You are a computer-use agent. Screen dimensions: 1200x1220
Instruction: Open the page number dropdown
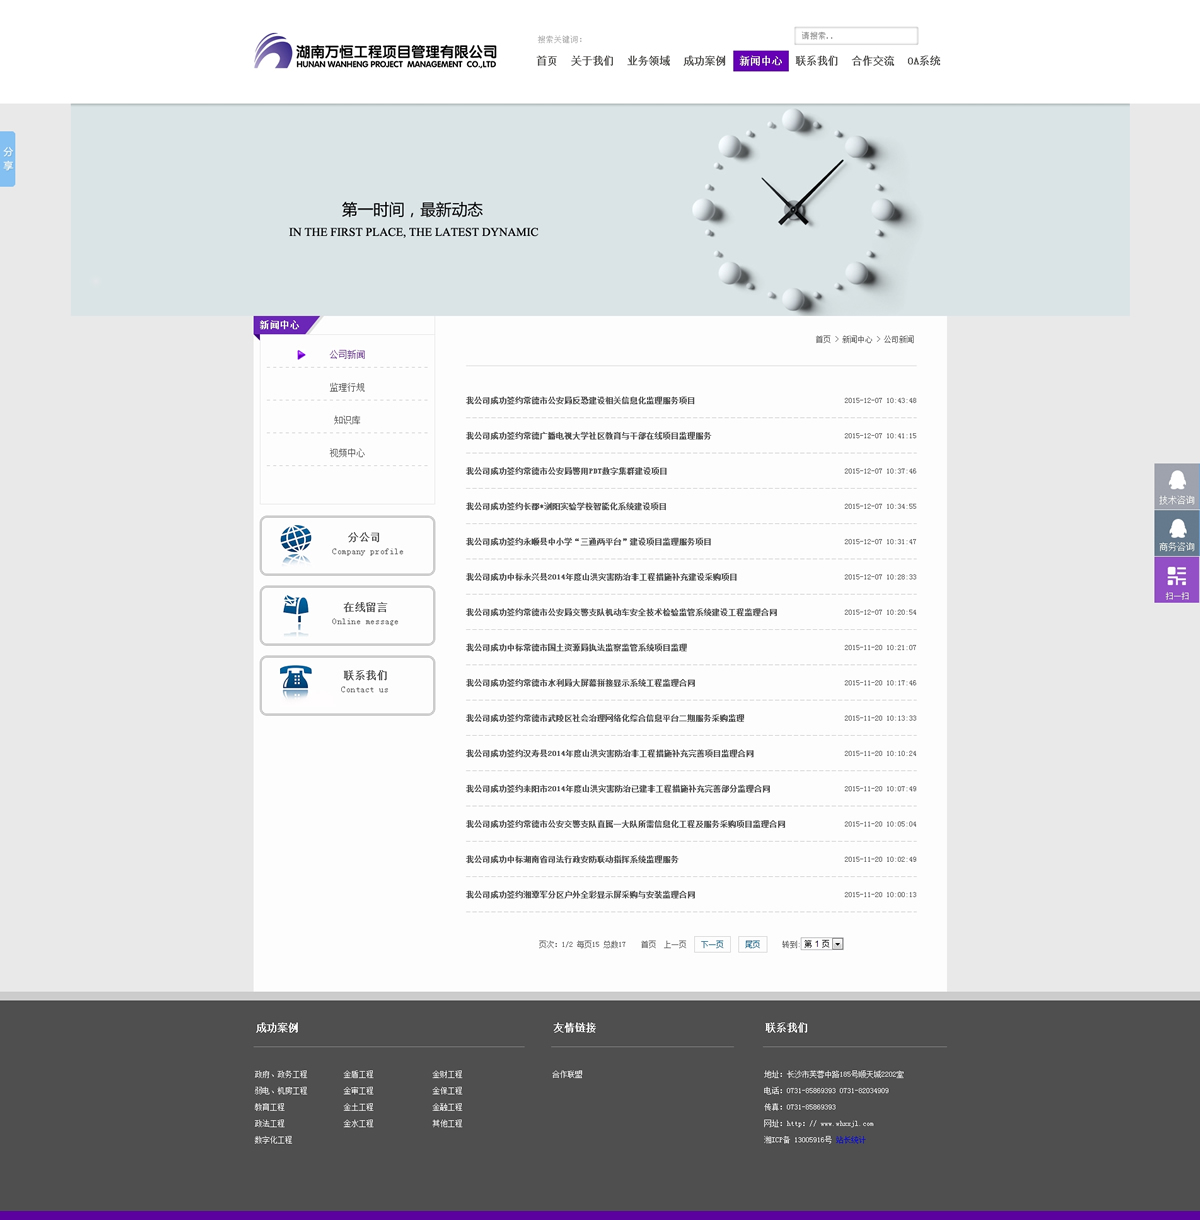pyautogui.click(x=838, y=944)
